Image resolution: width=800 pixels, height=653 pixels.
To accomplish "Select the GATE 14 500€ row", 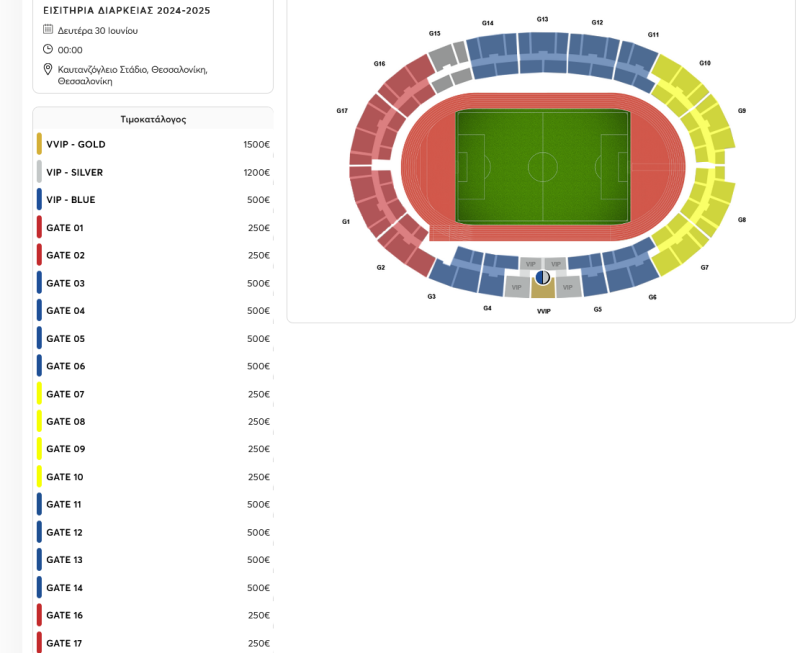I will 153,588.
